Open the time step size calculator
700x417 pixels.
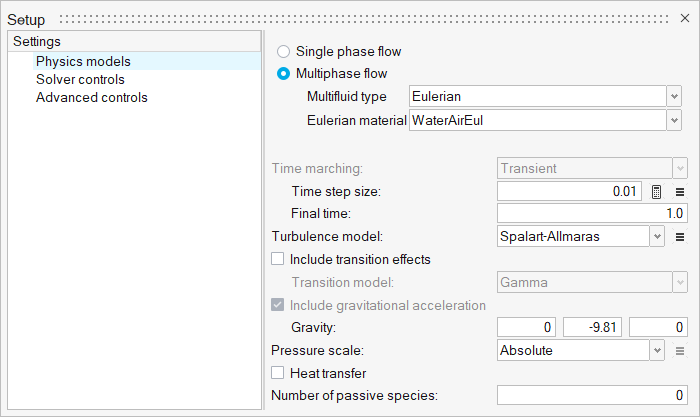[657, 192]
